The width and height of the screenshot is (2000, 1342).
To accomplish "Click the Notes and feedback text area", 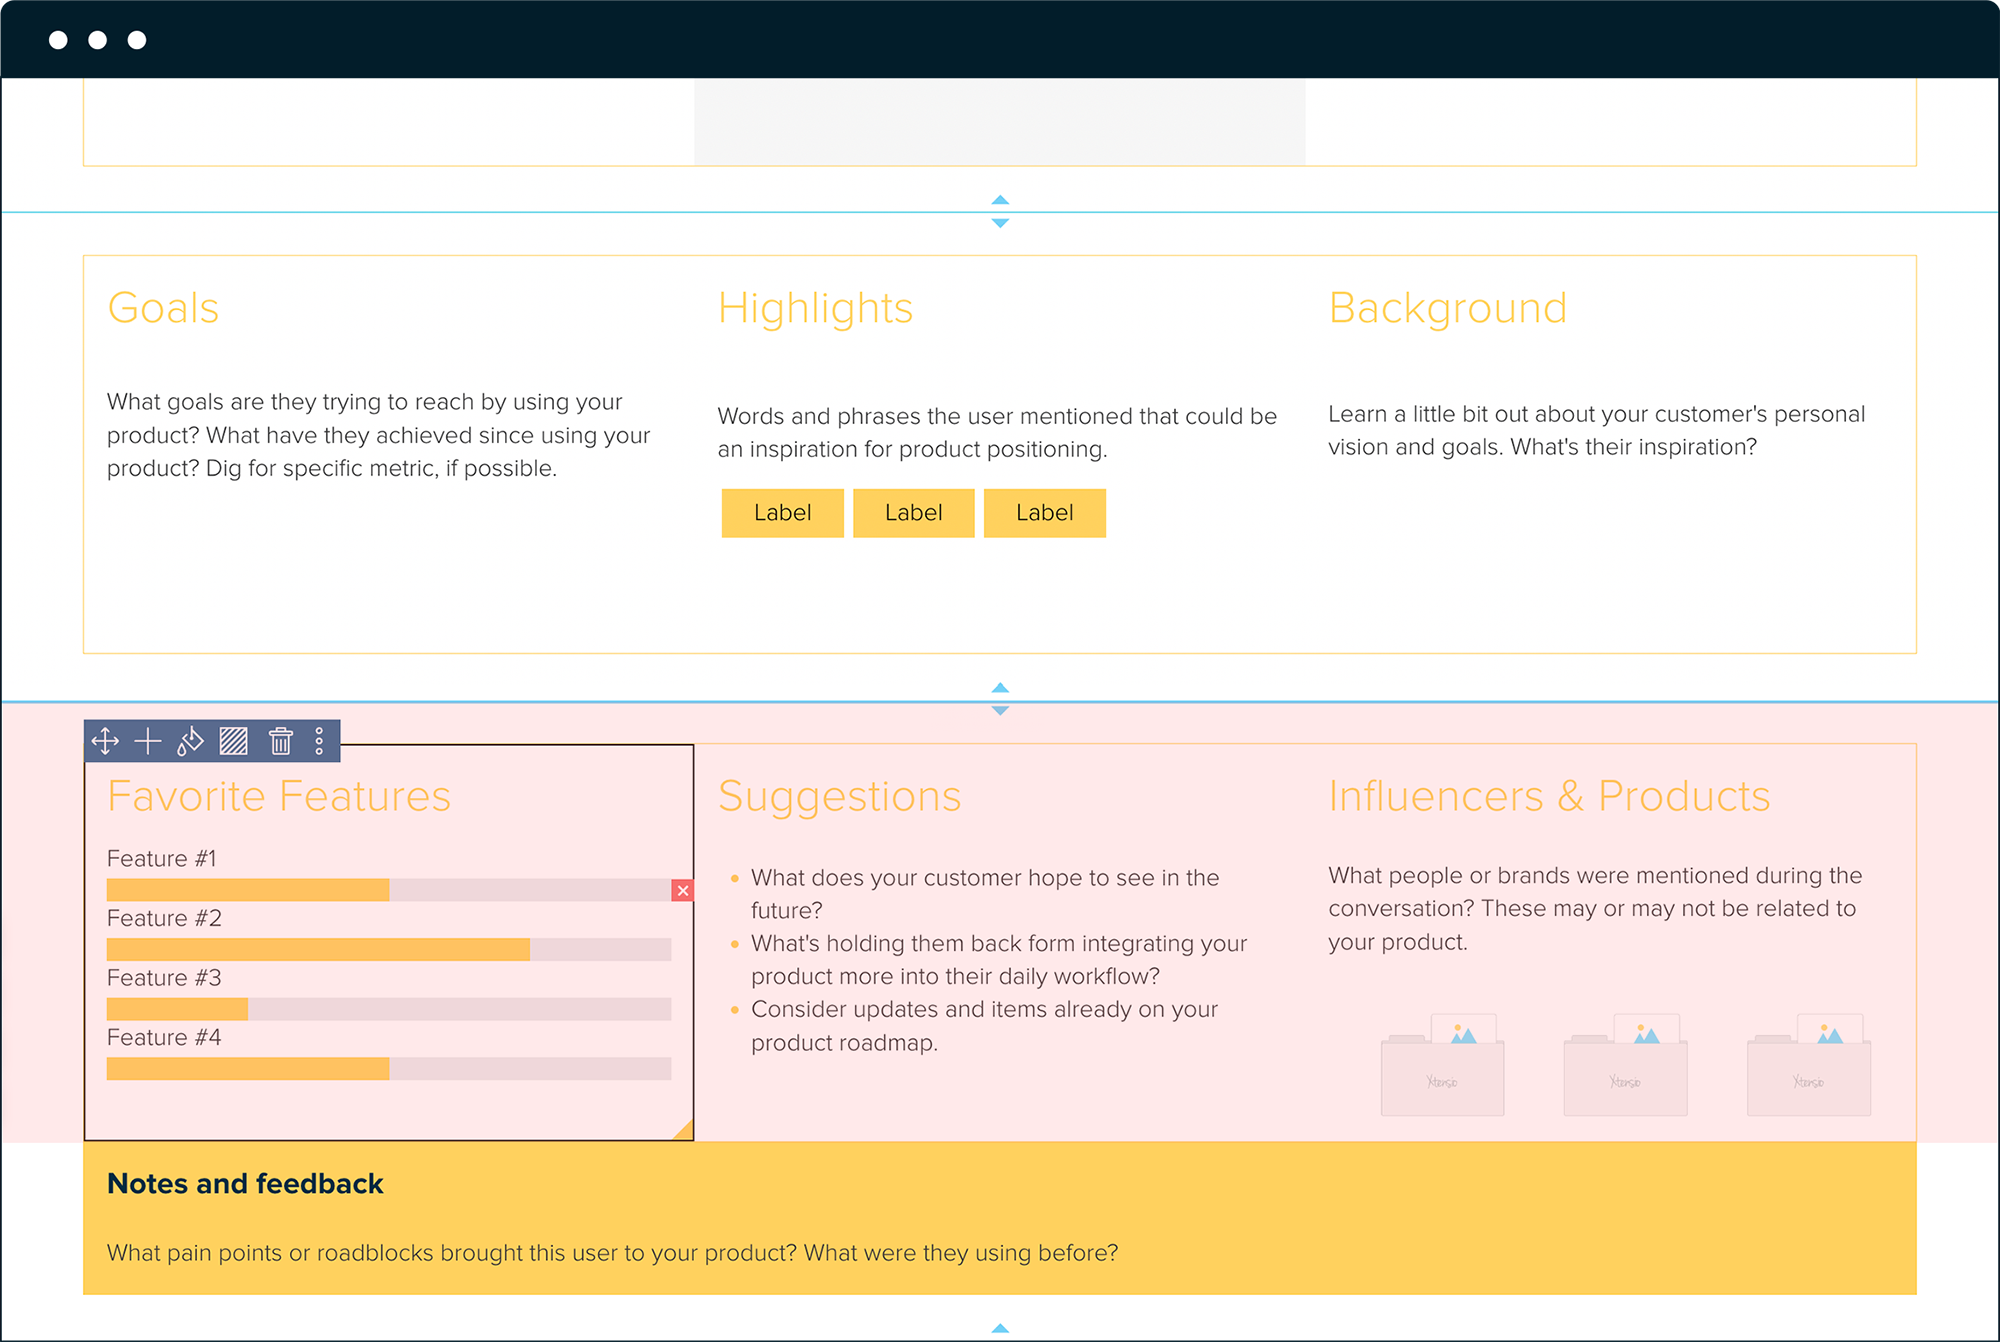I will click(x=612, y=1253).
